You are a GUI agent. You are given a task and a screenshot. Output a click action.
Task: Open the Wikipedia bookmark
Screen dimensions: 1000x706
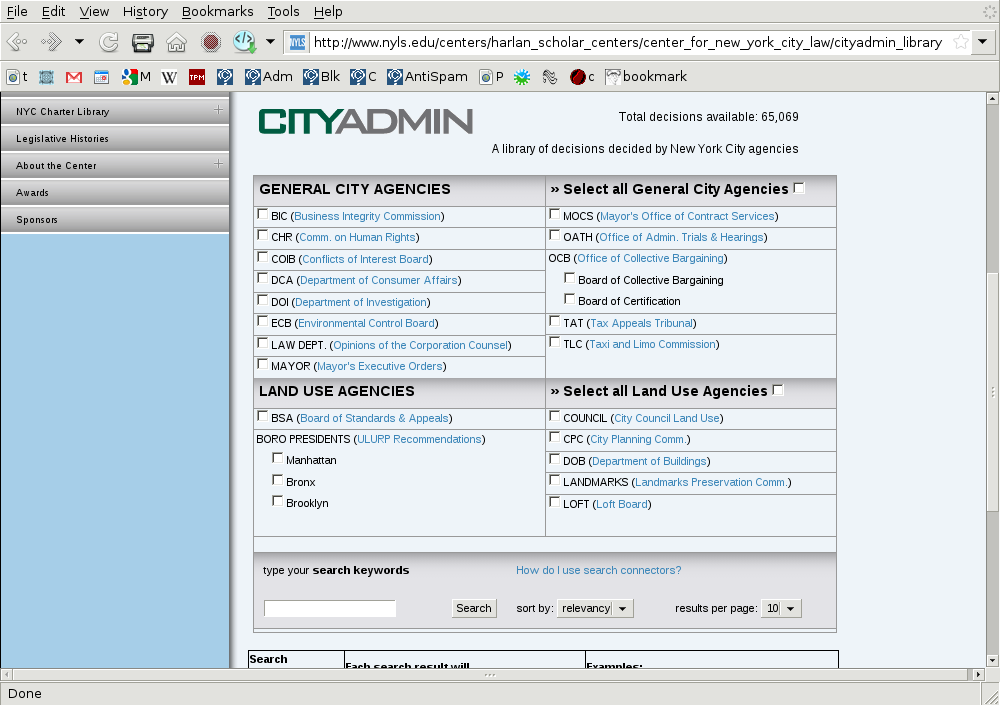coord(169,77)
